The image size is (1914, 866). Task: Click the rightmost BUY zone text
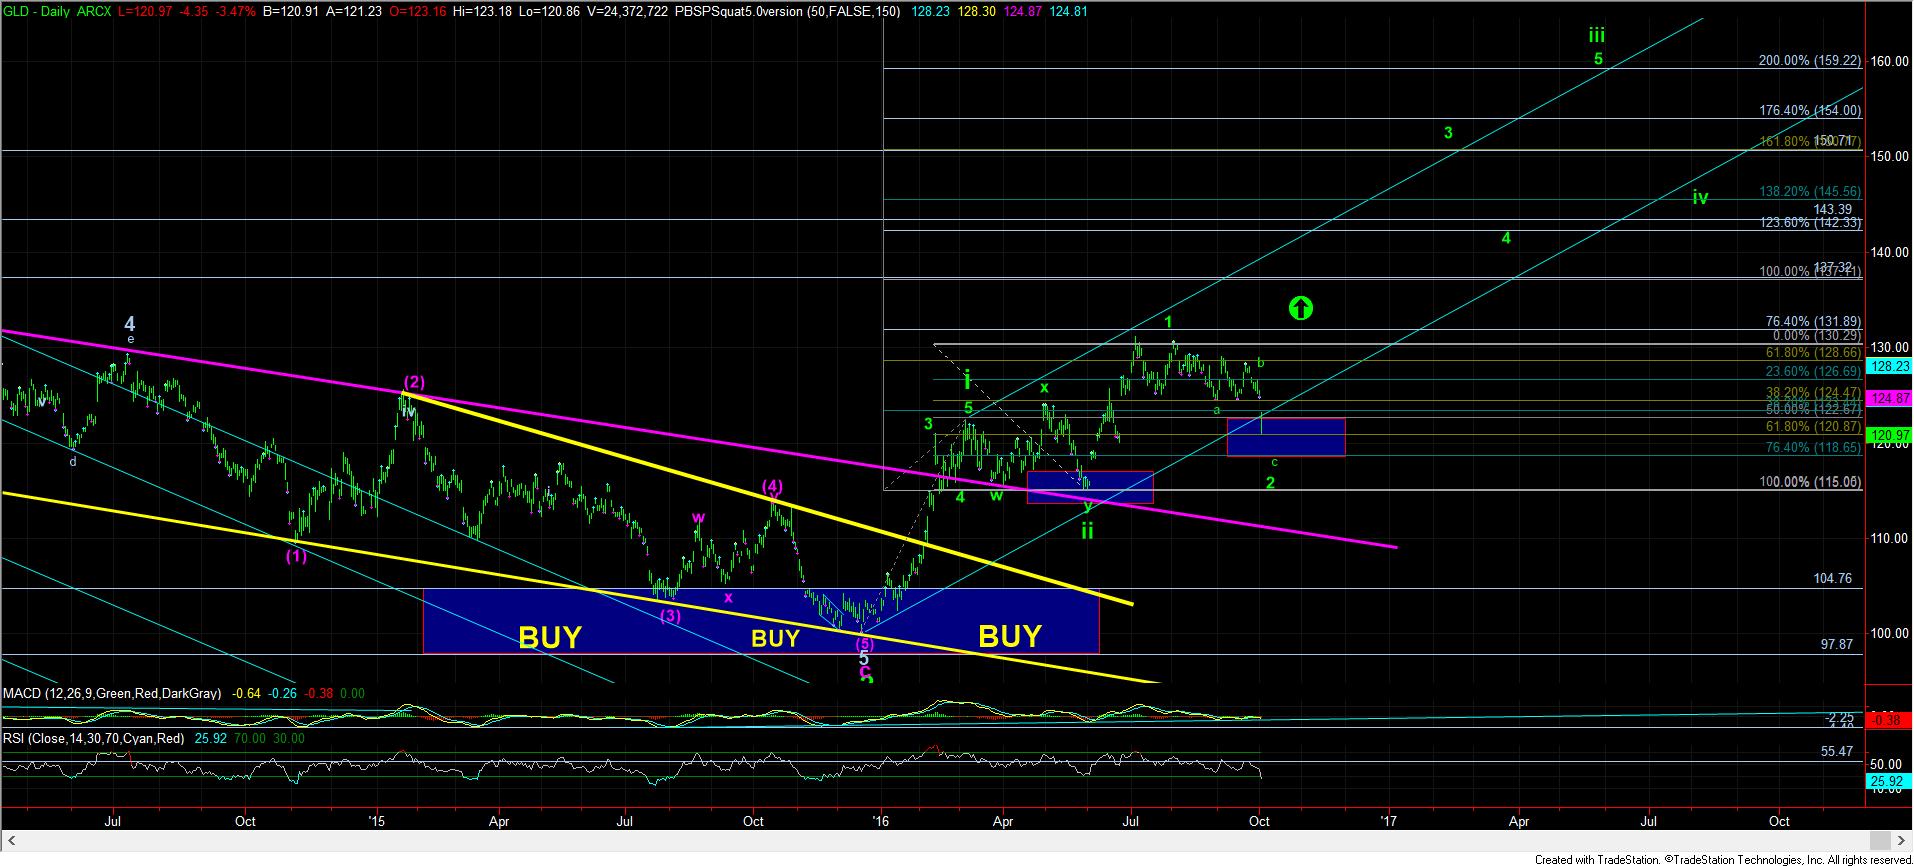tap(1009, 636)
